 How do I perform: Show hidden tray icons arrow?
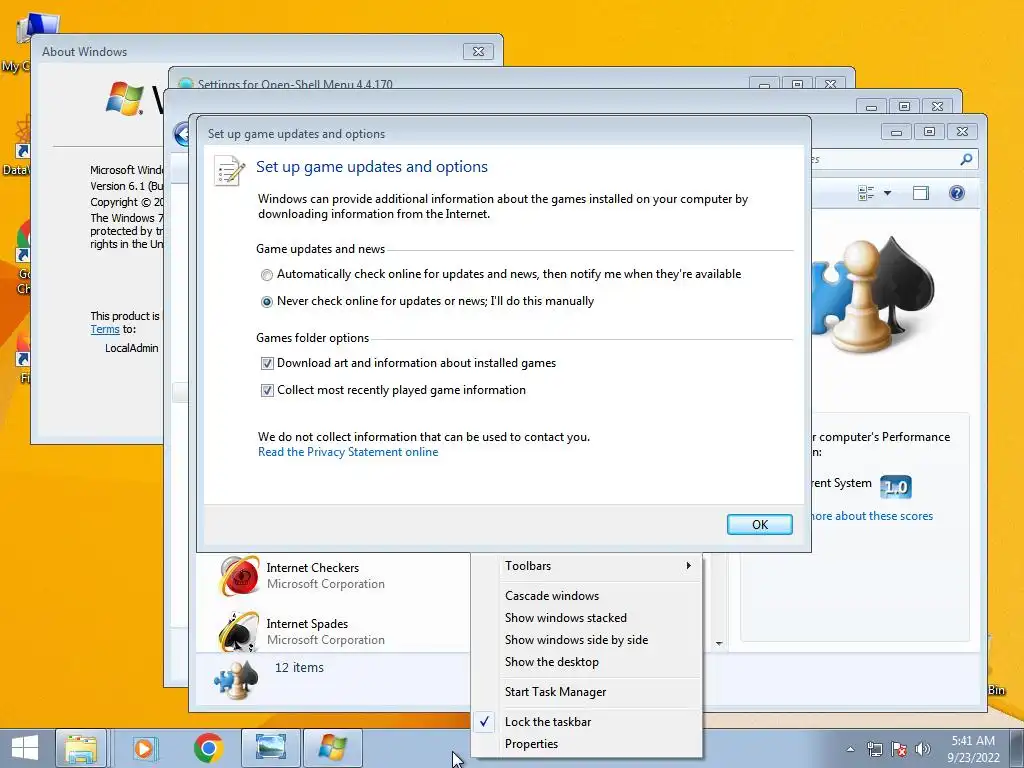point(850,749)
